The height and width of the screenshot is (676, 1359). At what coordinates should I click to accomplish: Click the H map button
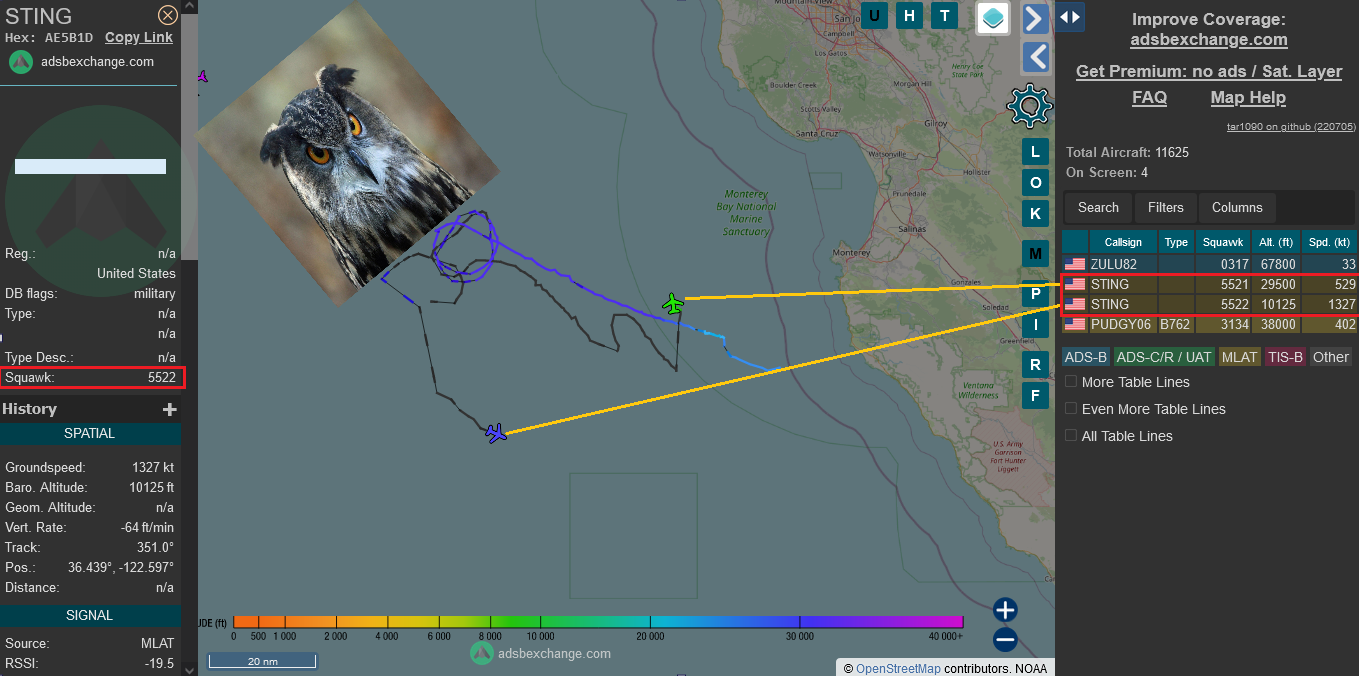[910, 15]
